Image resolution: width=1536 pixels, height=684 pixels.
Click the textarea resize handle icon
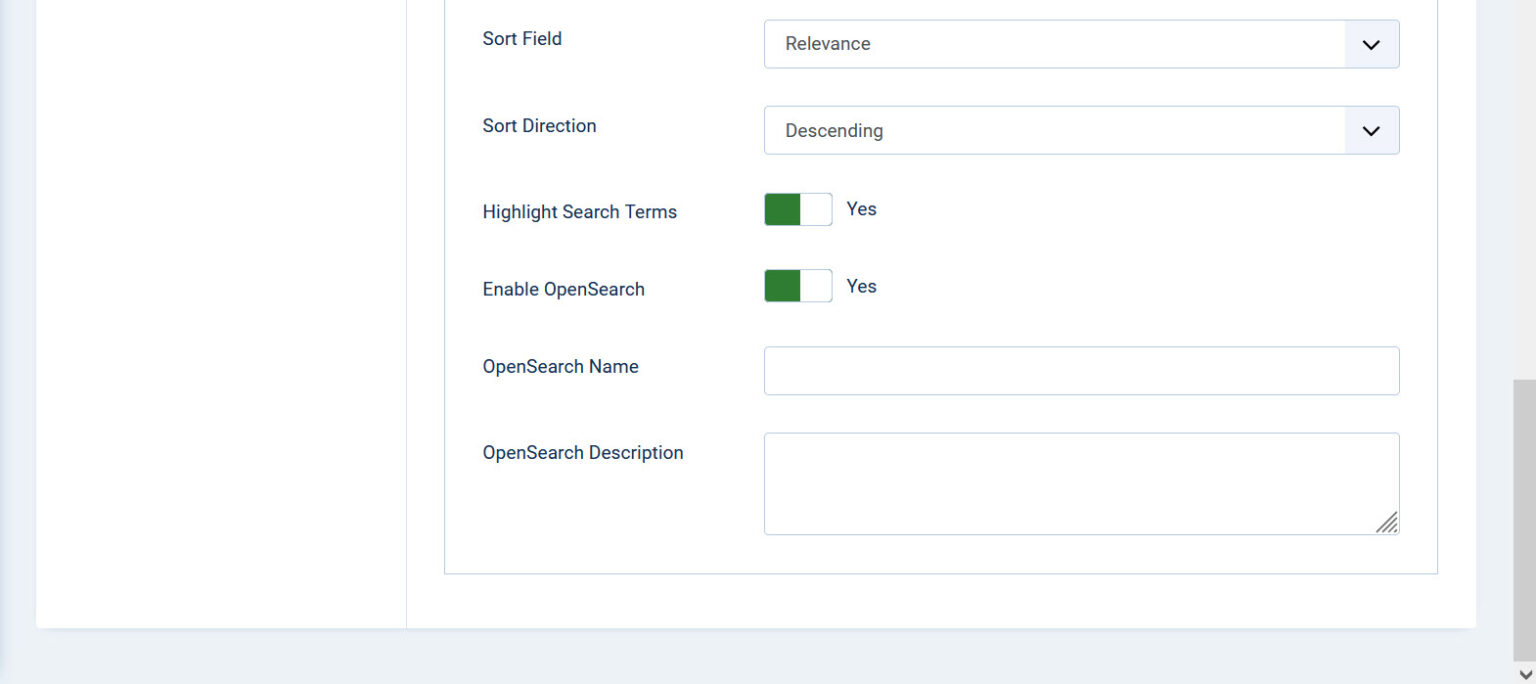click(1388, 523)
